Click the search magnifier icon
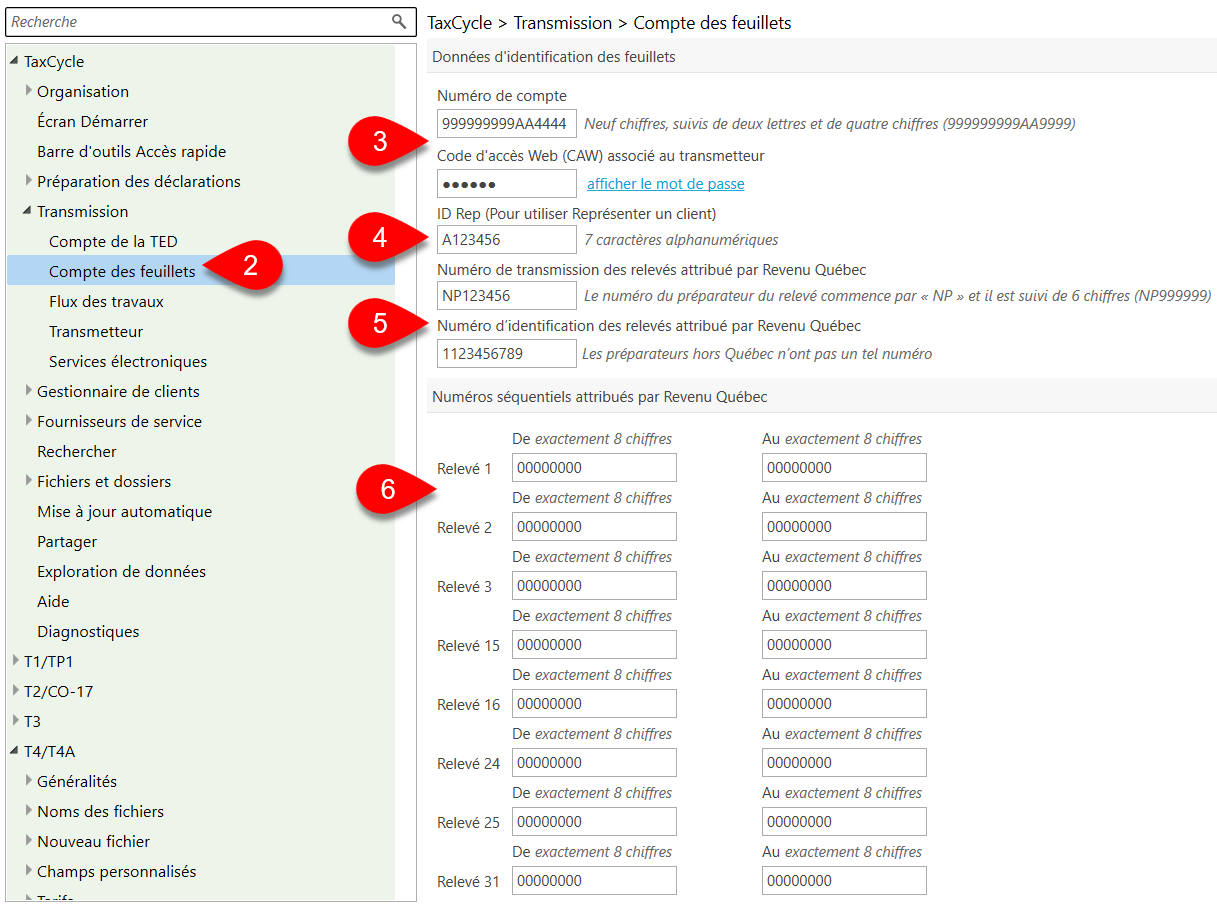Screen dimensions: 1217x905 [x=399, y=21]
